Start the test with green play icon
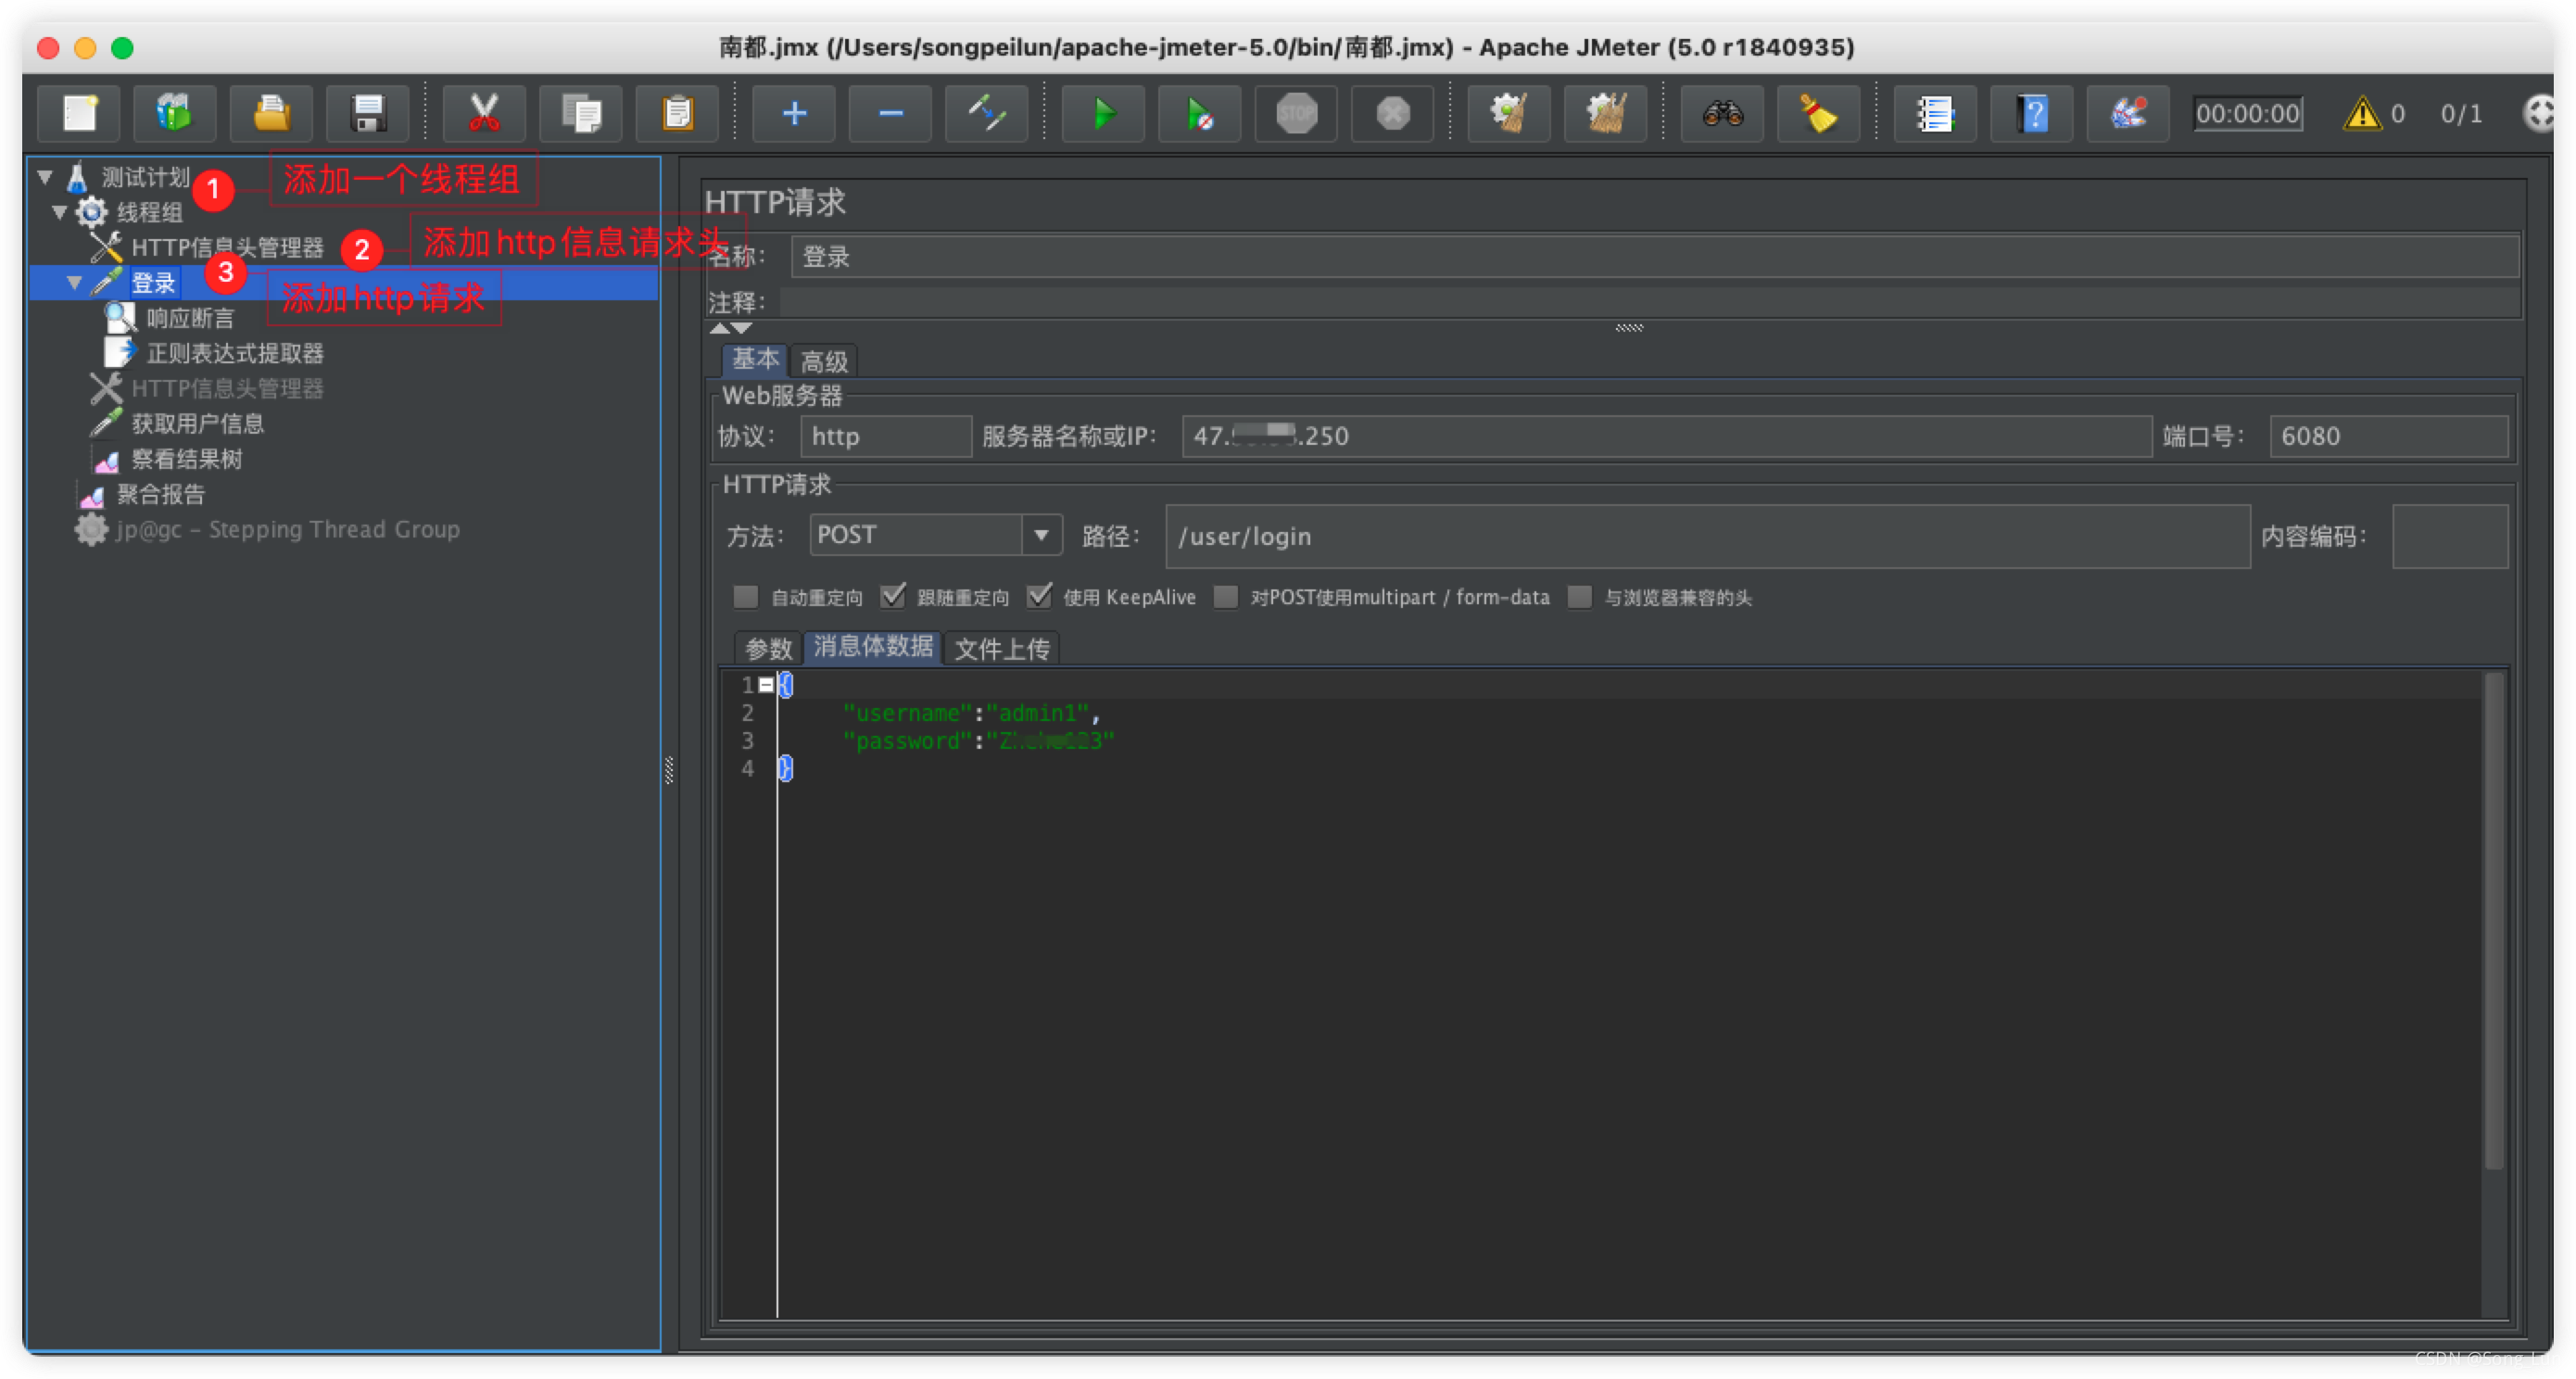 1103,113
